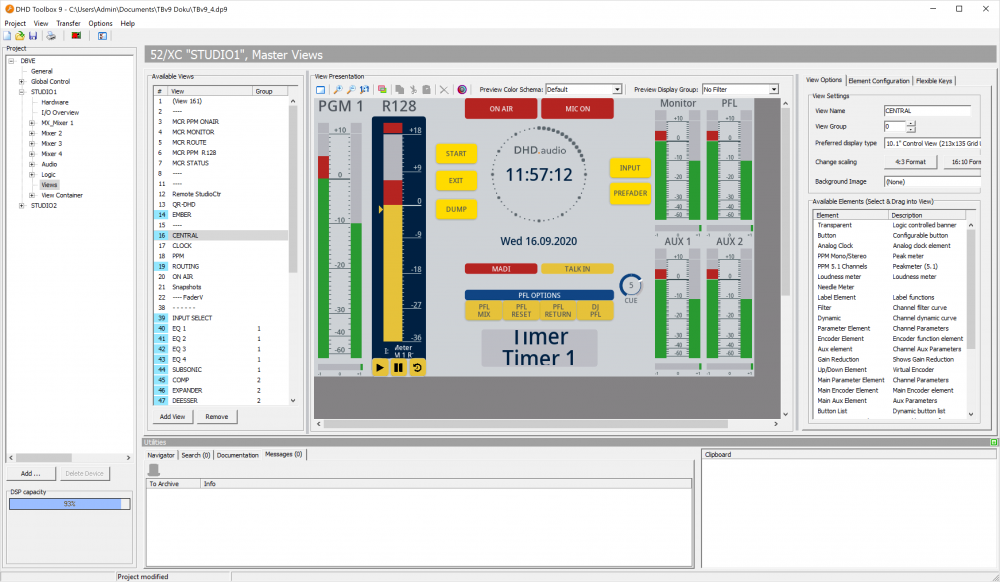This screenshot has height=582, width=1000.
Task: Click zoom-in magnifier in View Presentation toolbar
Action: [337, 89]
